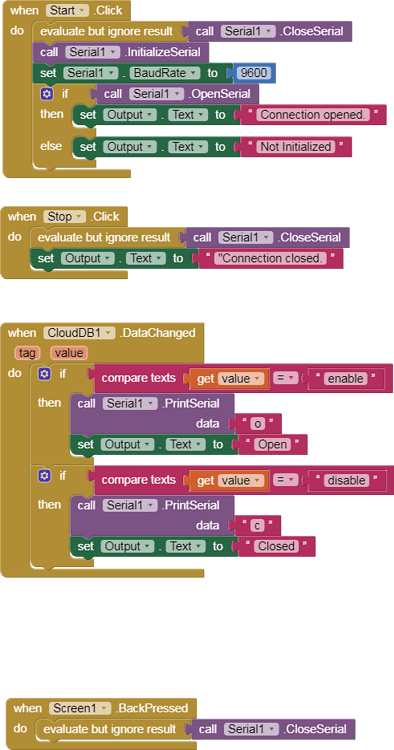Click the 'value' event parameter
394x750 pixels.
click(69, 353)
